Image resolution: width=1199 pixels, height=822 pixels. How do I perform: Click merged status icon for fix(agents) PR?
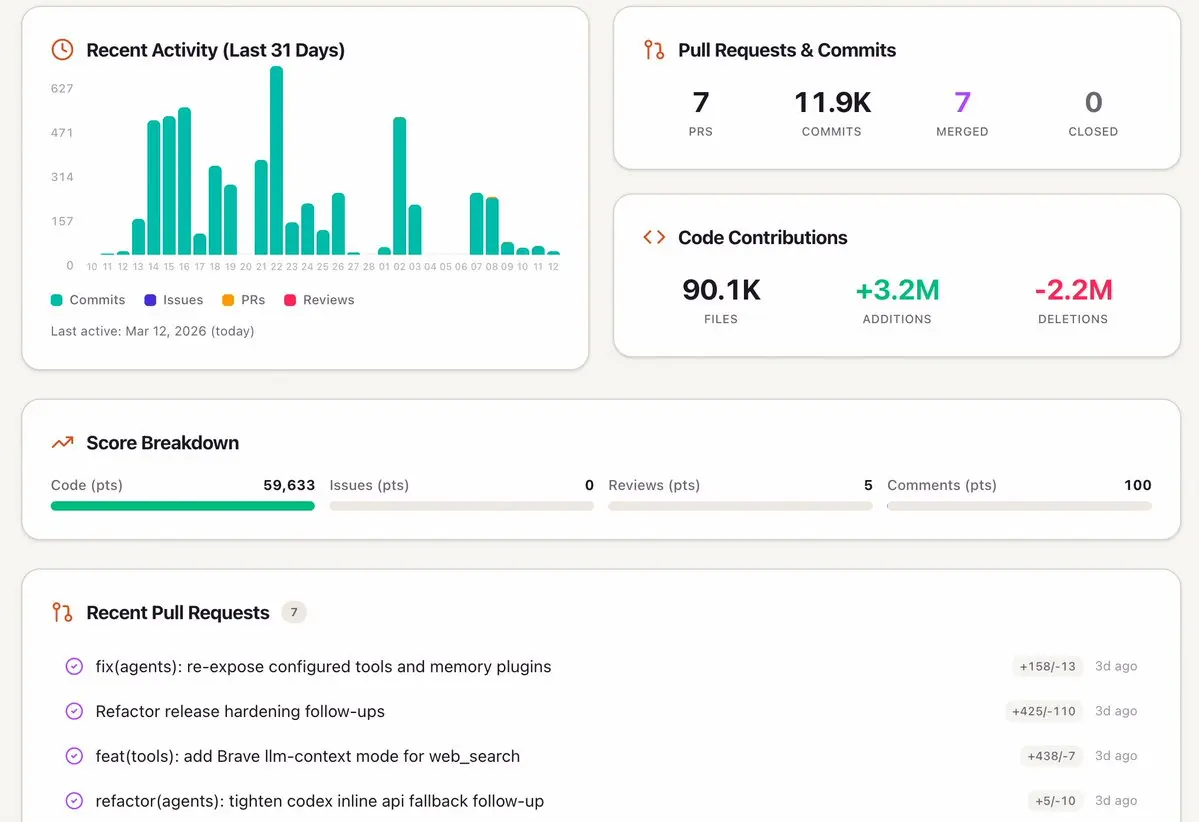[x=74, y=667]
